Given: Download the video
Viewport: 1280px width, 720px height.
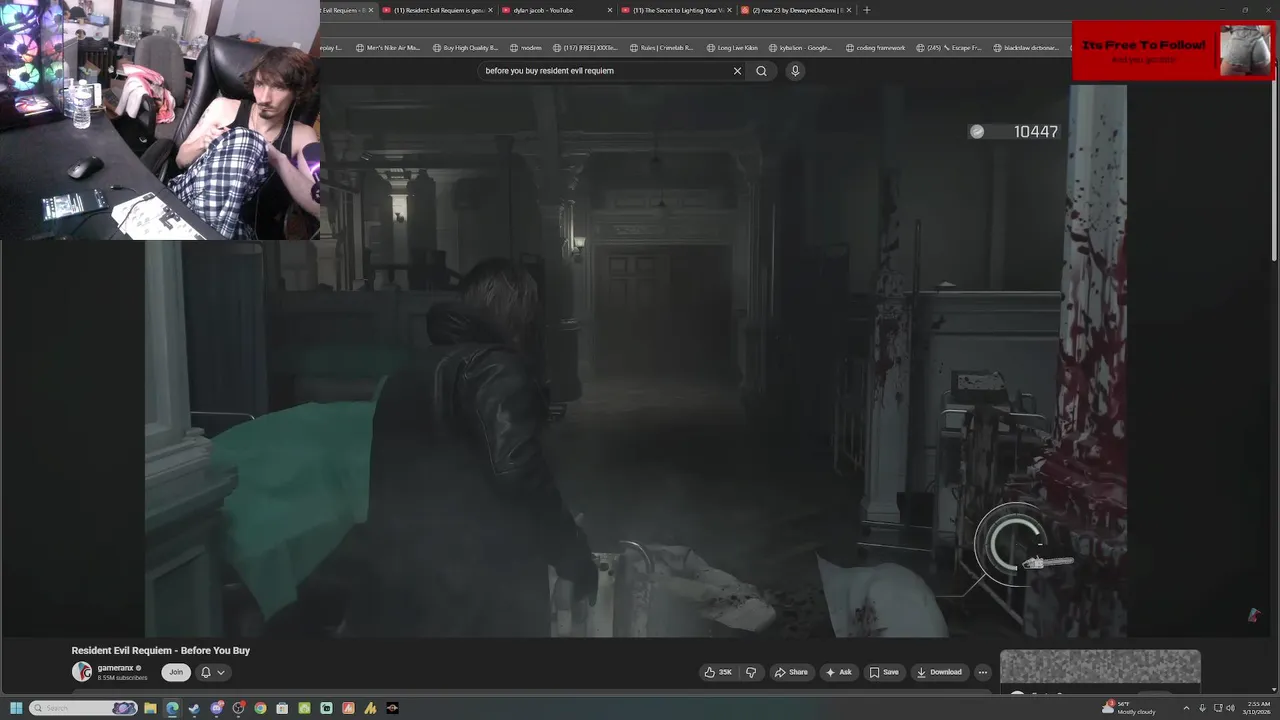Looking at the screenshot, I should 940,672.
